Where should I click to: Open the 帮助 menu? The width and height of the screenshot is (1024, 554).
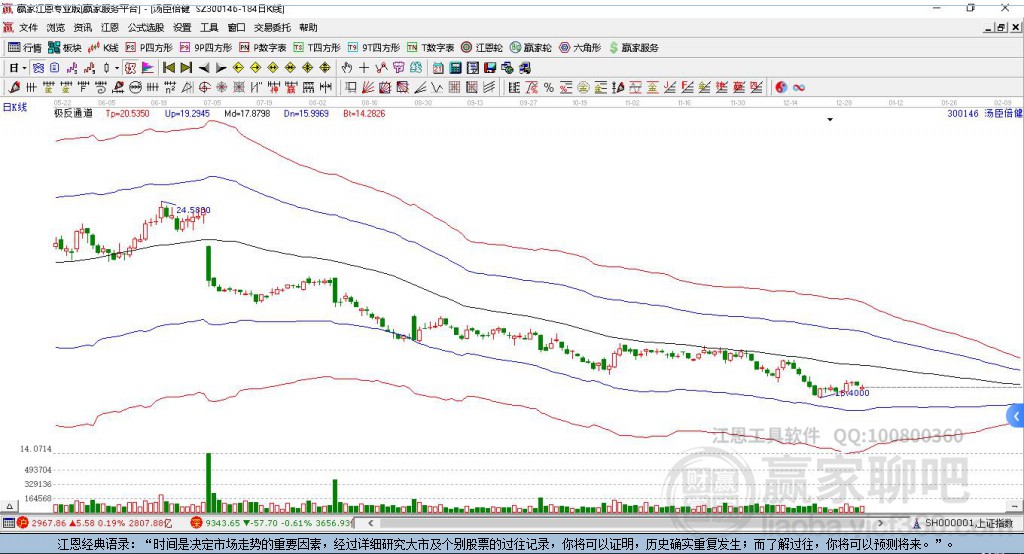click(308, 27)
